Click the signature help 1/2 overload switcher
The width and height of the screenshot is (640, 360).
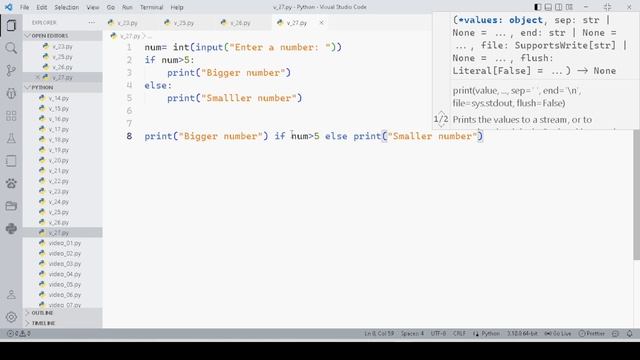tap(441, 120)
